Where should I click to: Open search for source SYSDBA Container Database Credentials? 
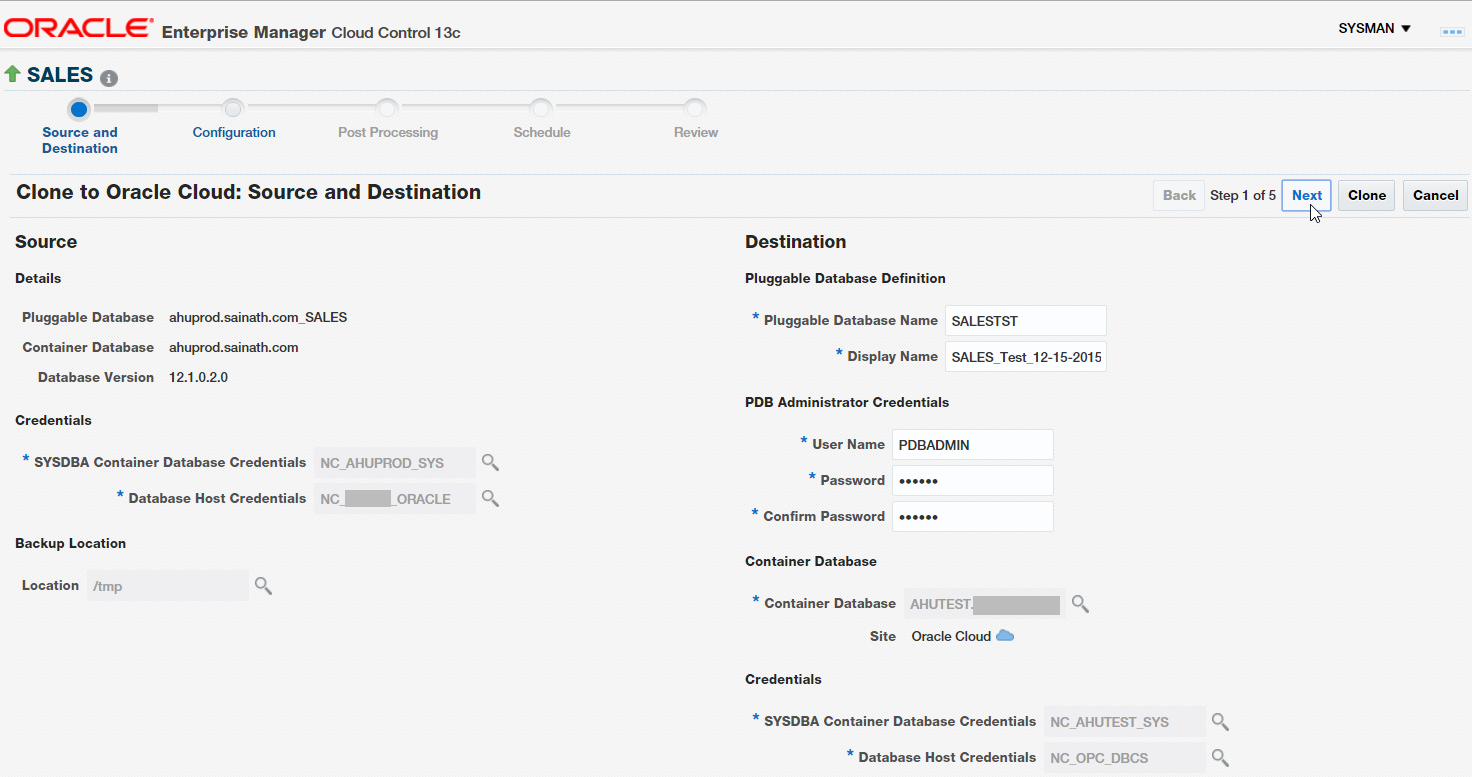tap(490, 462)
